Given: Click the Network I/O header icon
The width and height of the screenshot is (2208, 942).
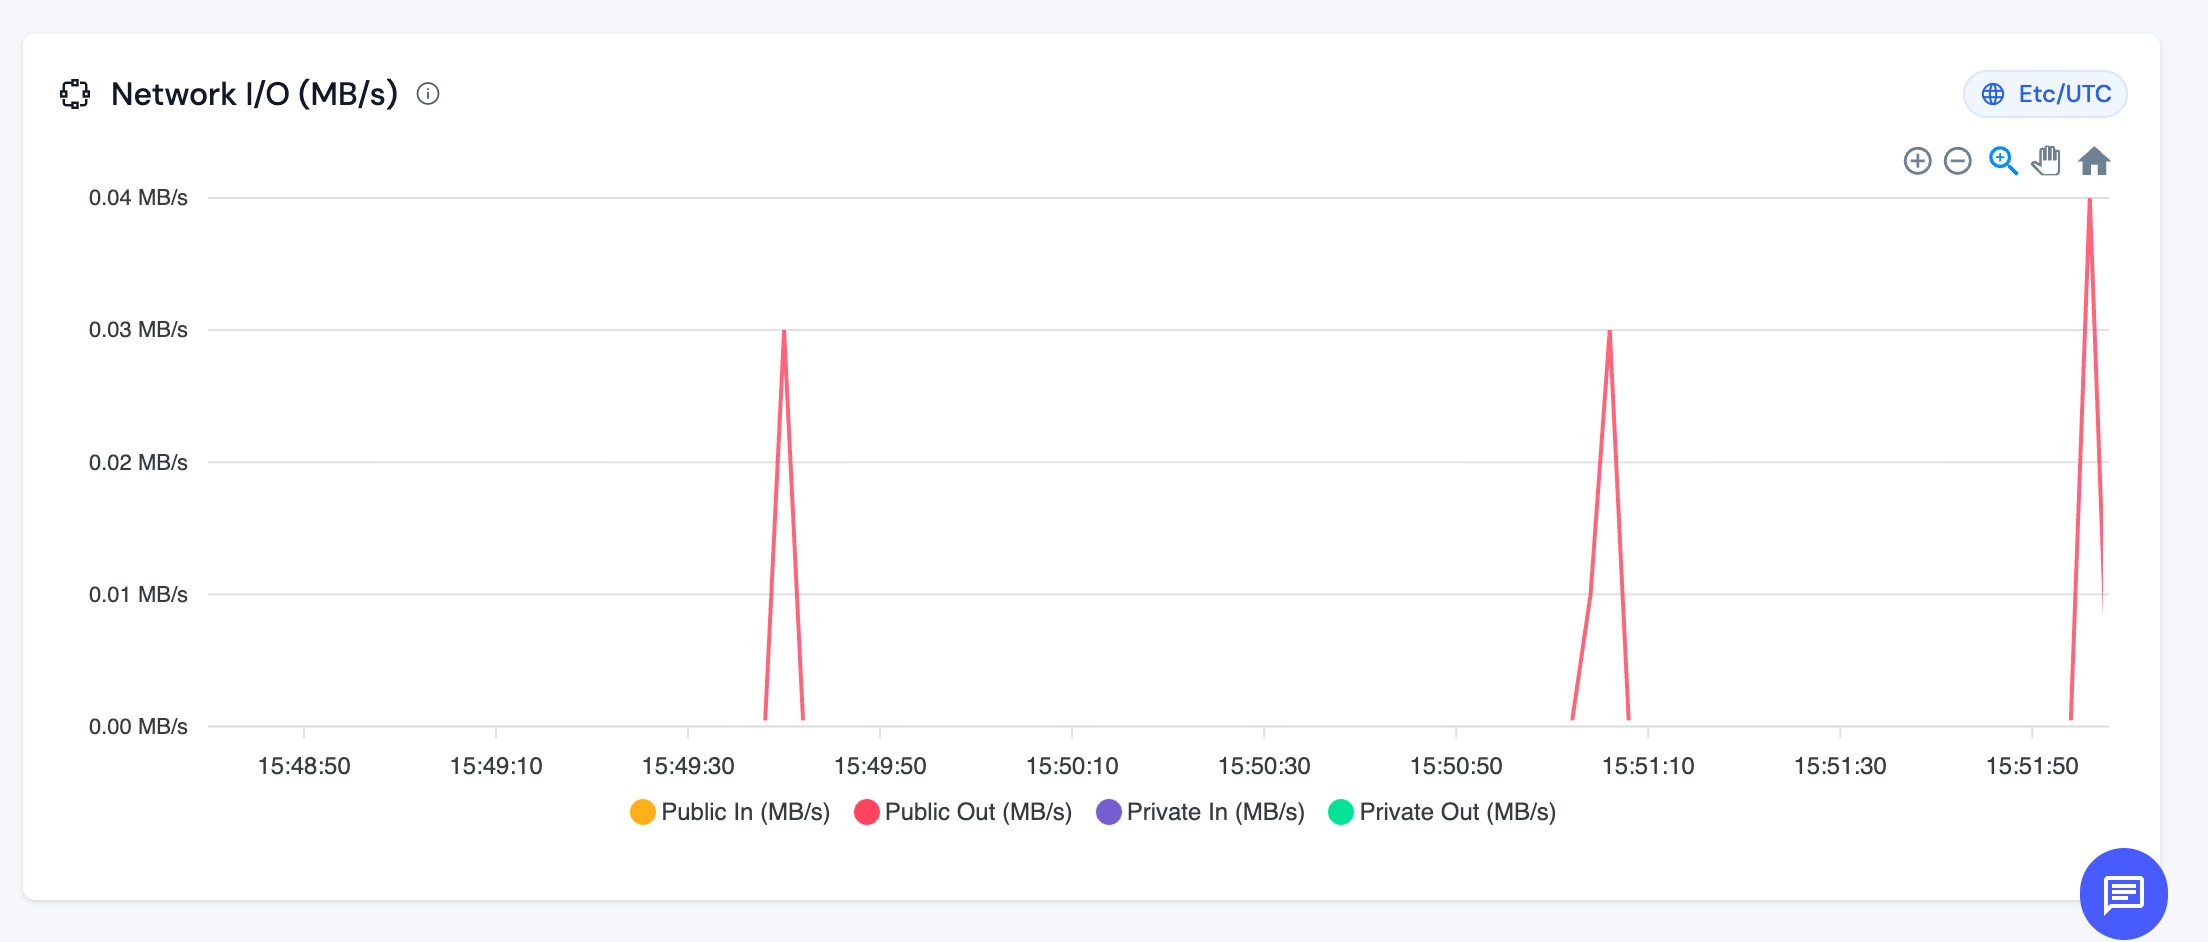Looking at the screenshot, I should coord(74,94).
